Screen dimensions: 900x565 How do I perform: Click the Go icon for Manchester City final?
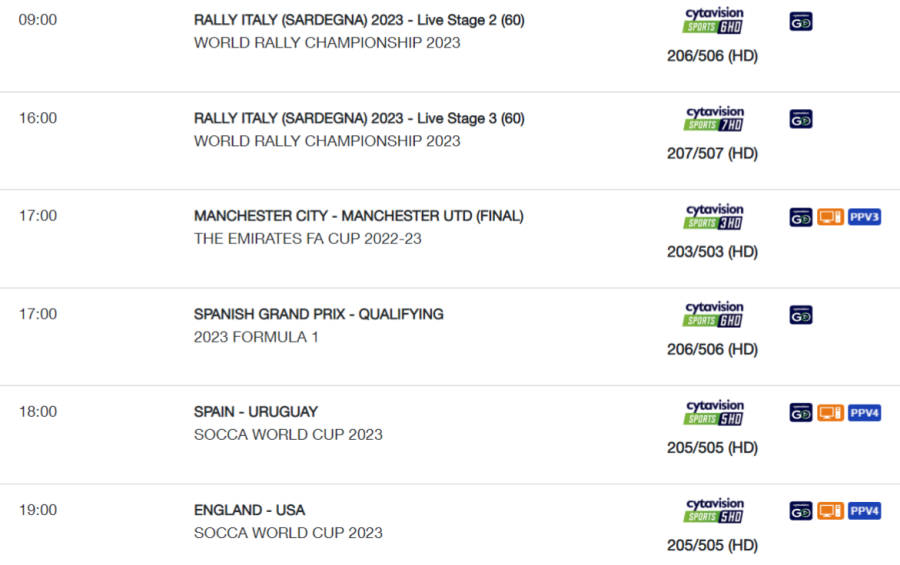click(x=801, y=217)
